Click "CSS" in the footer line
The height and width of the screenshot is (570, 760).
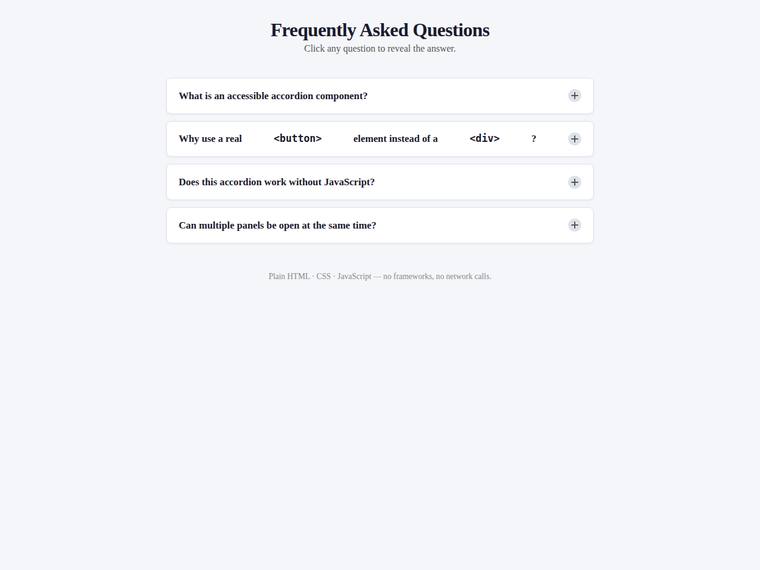[323, 276]
